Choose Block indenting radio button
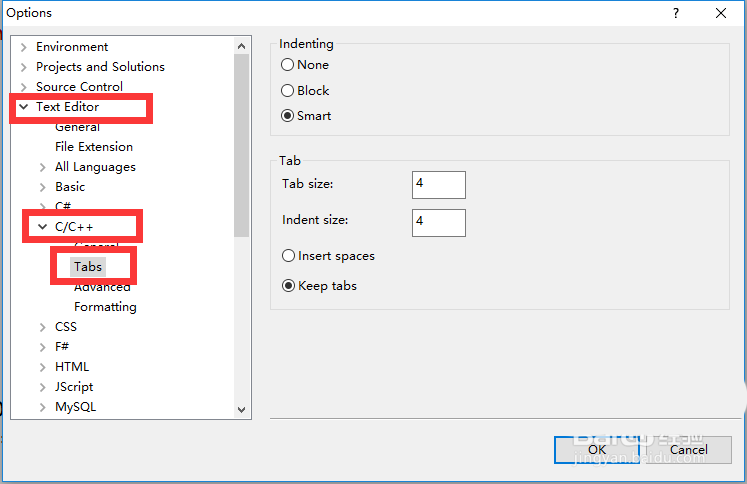Image resolution: width=747 pixels, height=484 pixels. [288, 91]
